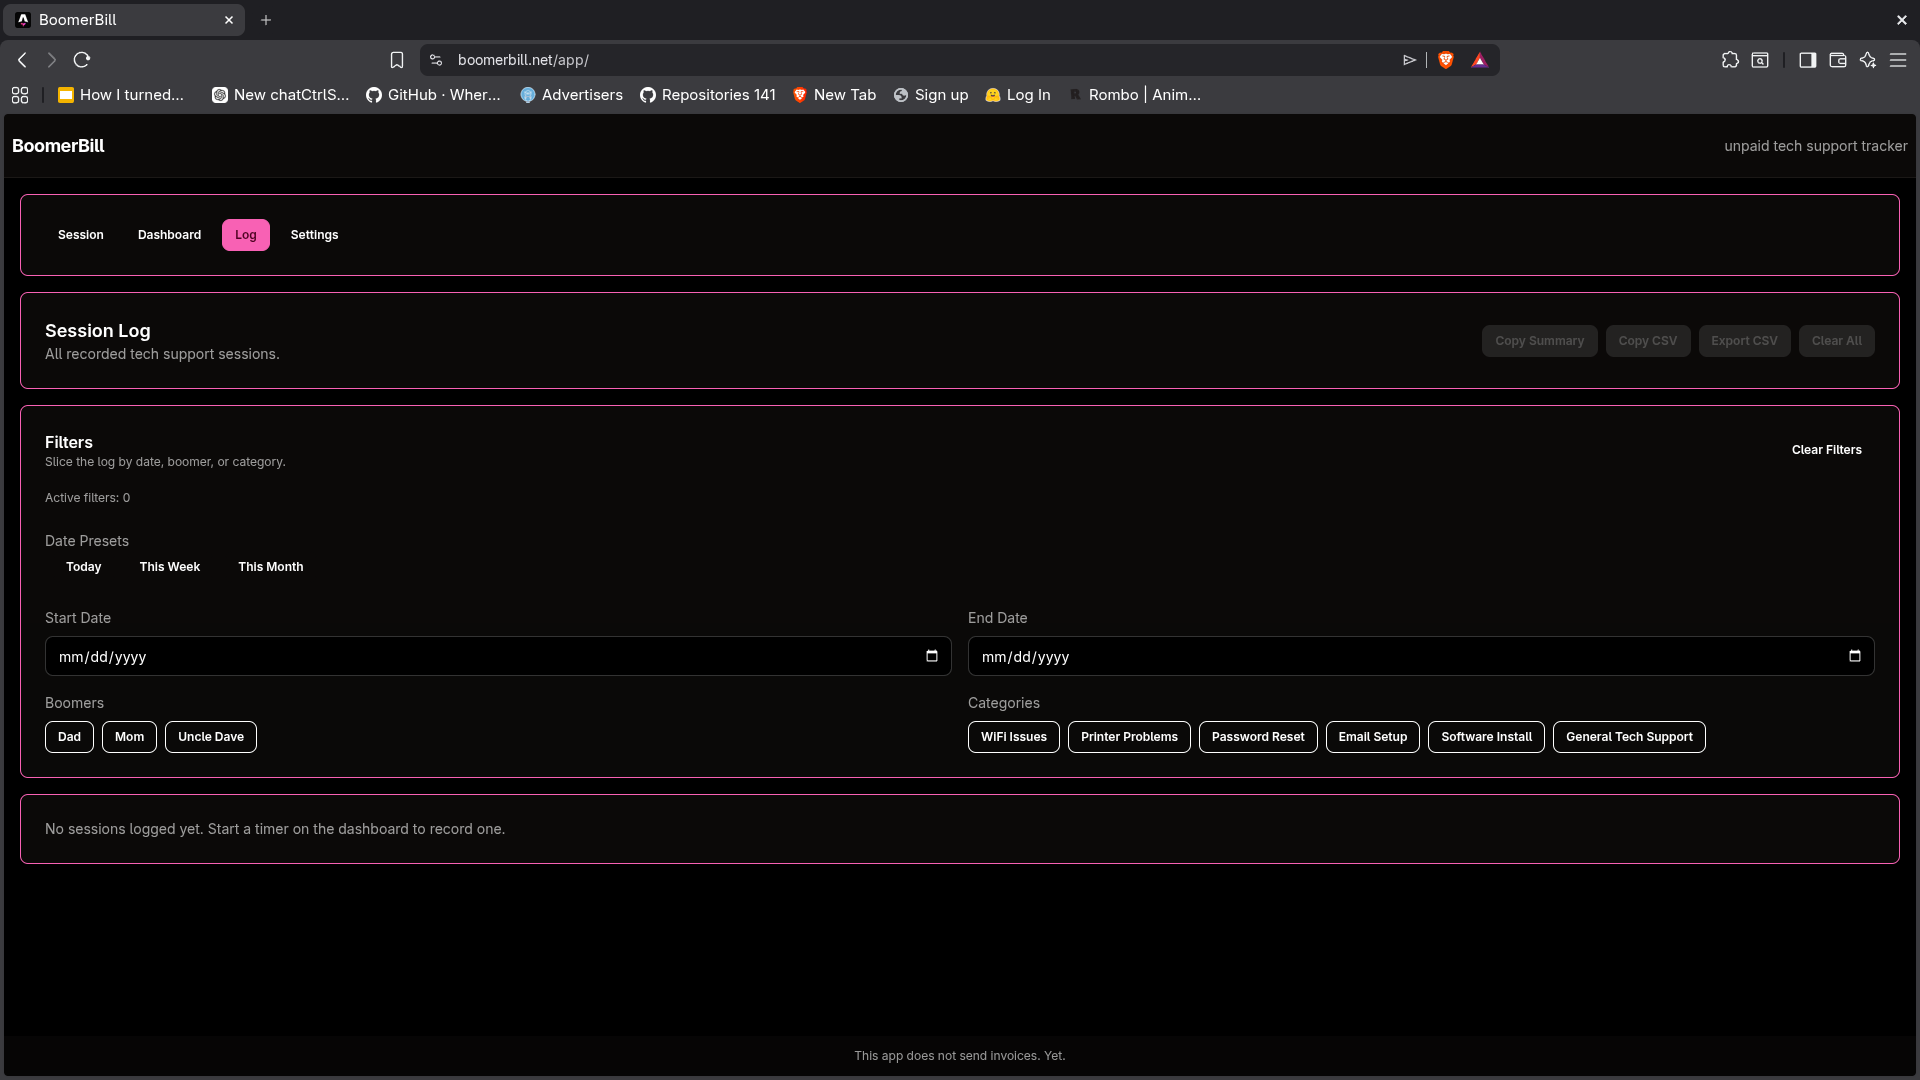Open the Settings tab
This screenshot has width=1920, height=1080.
[x=314, y=235]
